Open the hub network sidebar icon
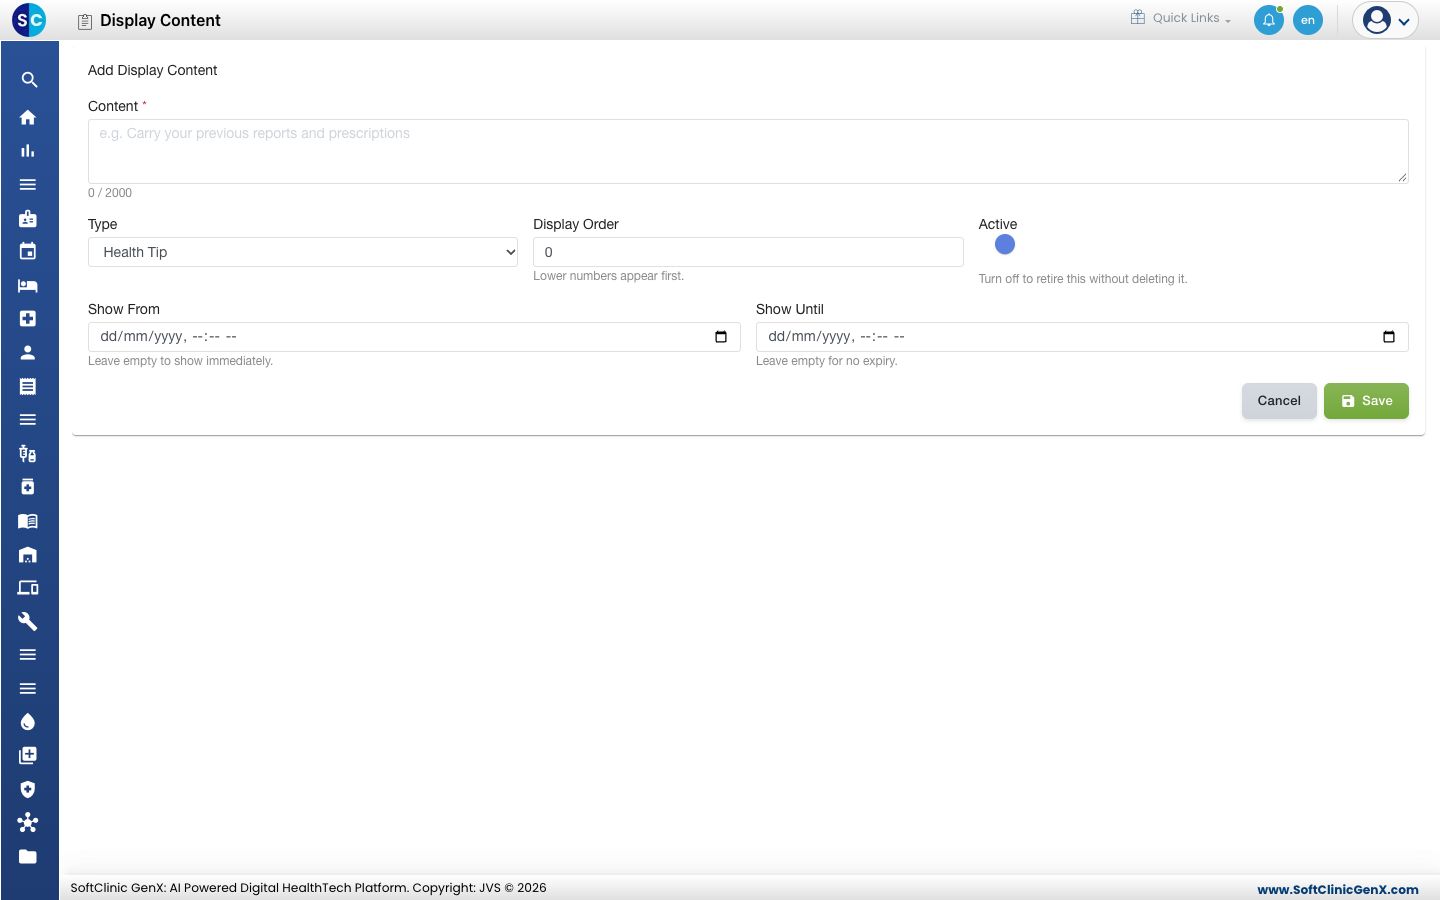Viewport: 1440px width, 900px height. click(x=28, y=823)
